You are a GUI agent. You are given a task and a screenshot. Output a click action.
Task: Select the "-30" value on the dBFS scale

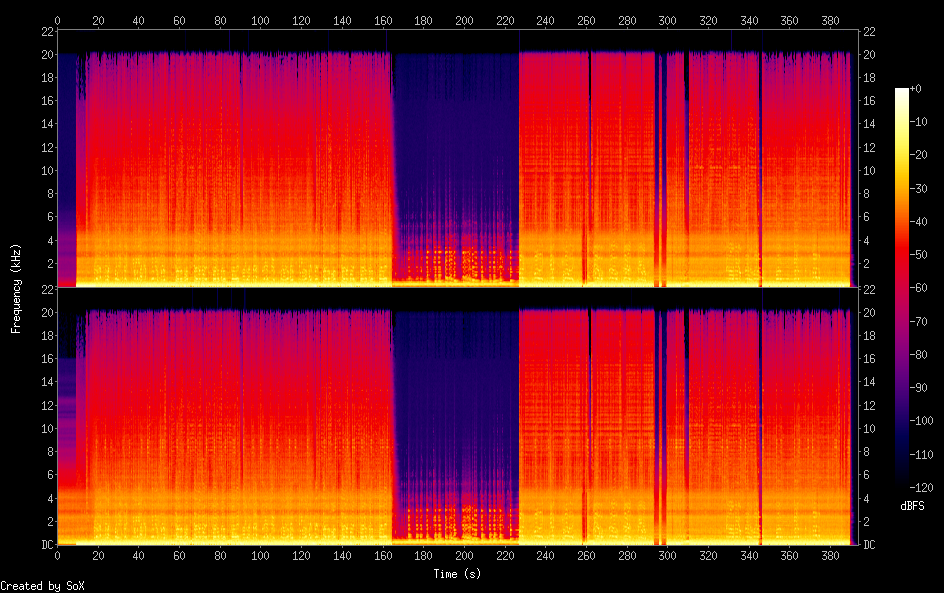(x=918, y=188)
